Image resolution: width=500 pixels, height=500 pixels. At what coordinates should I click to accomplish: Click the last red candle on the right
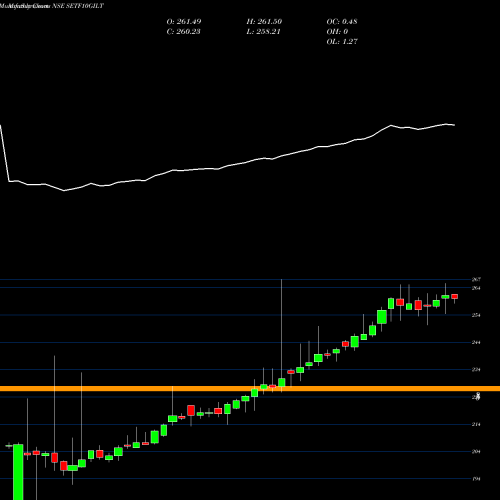point(455,297)
